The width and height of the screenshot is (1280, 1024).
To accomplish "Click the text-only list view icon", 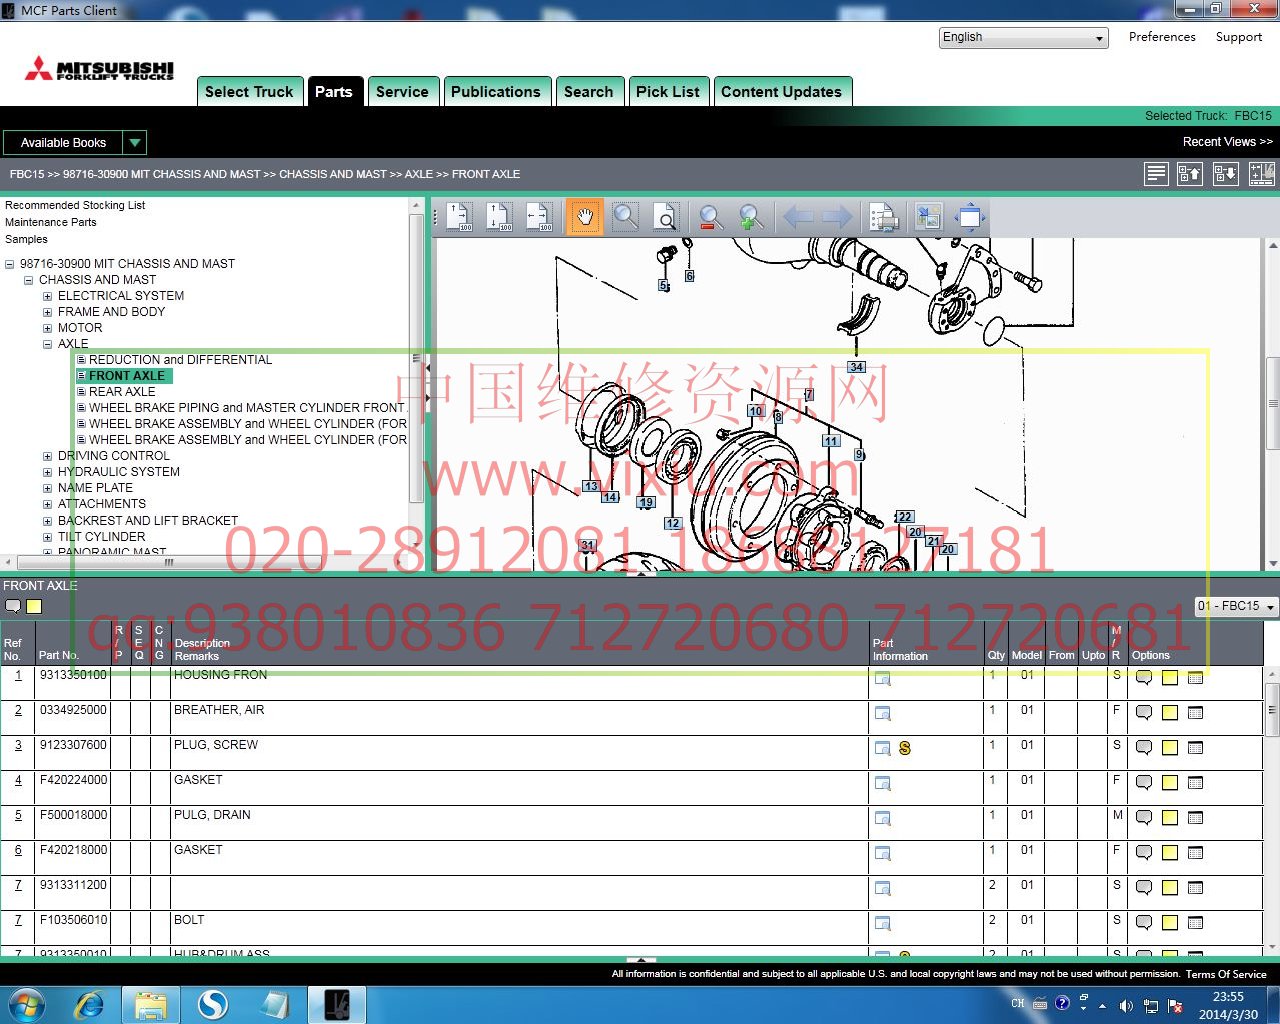I will [x=1156, y=174].
